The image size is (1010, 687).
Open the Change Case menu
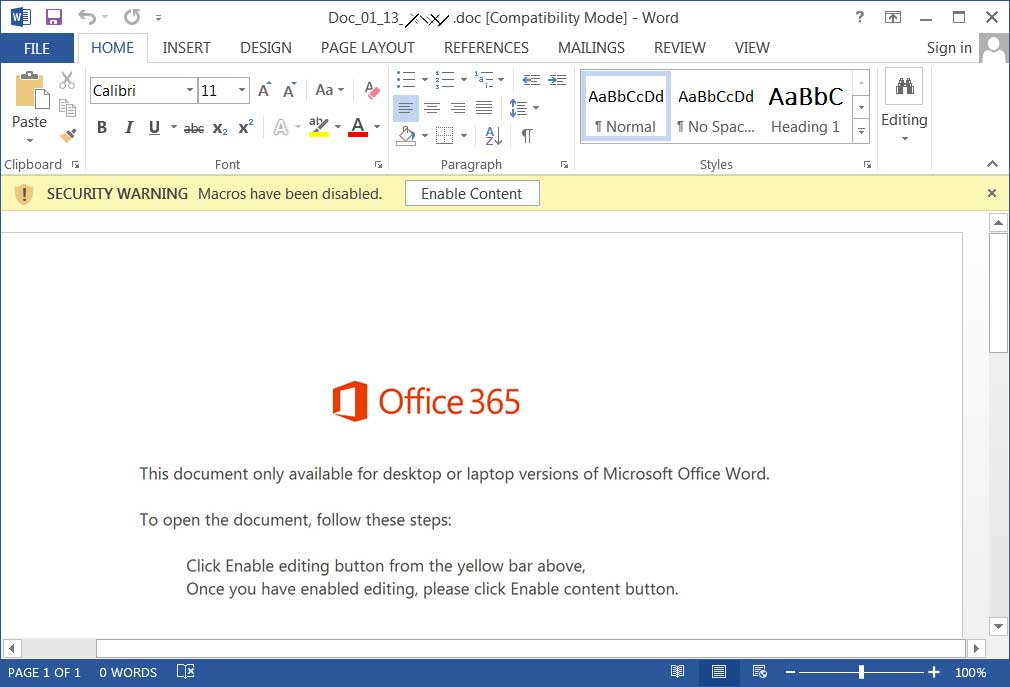pos(330,90)
